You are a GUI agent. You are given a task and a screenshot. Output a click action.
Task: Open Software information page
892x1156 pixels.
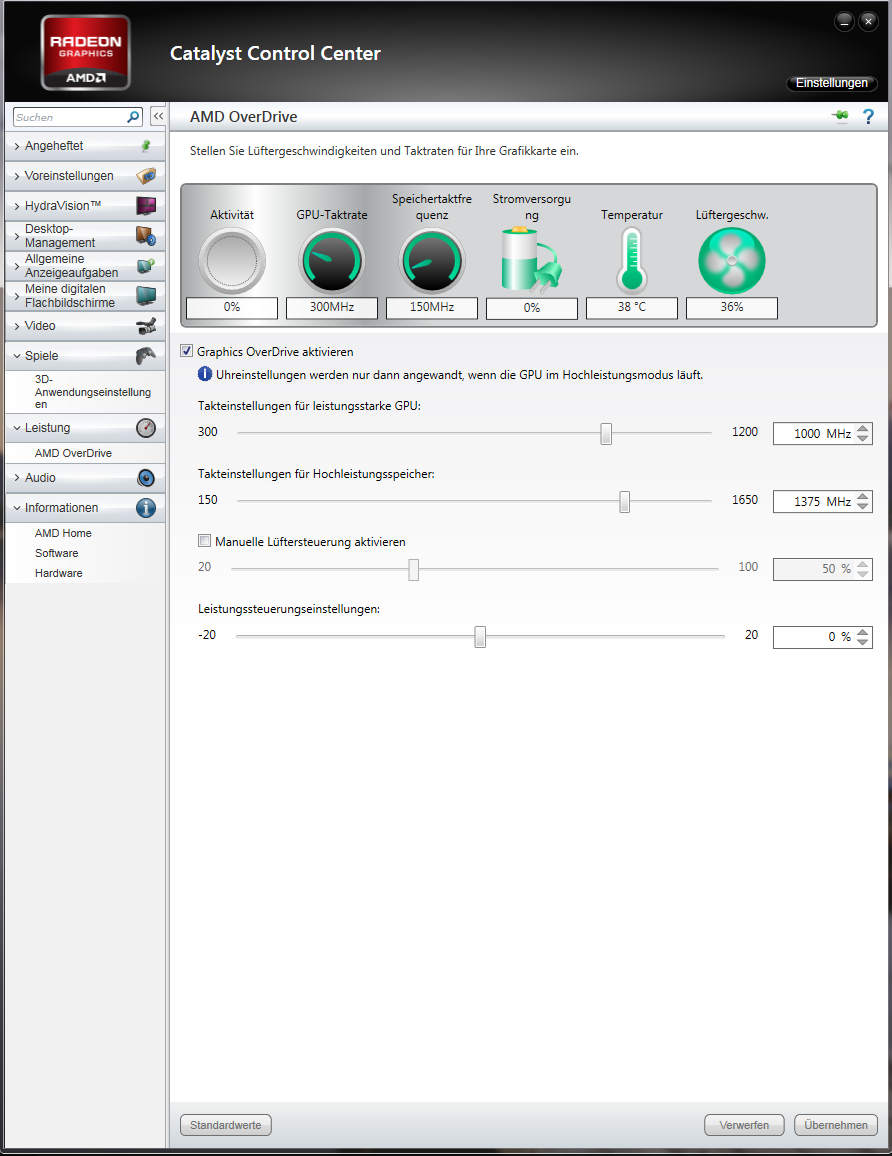56,553
